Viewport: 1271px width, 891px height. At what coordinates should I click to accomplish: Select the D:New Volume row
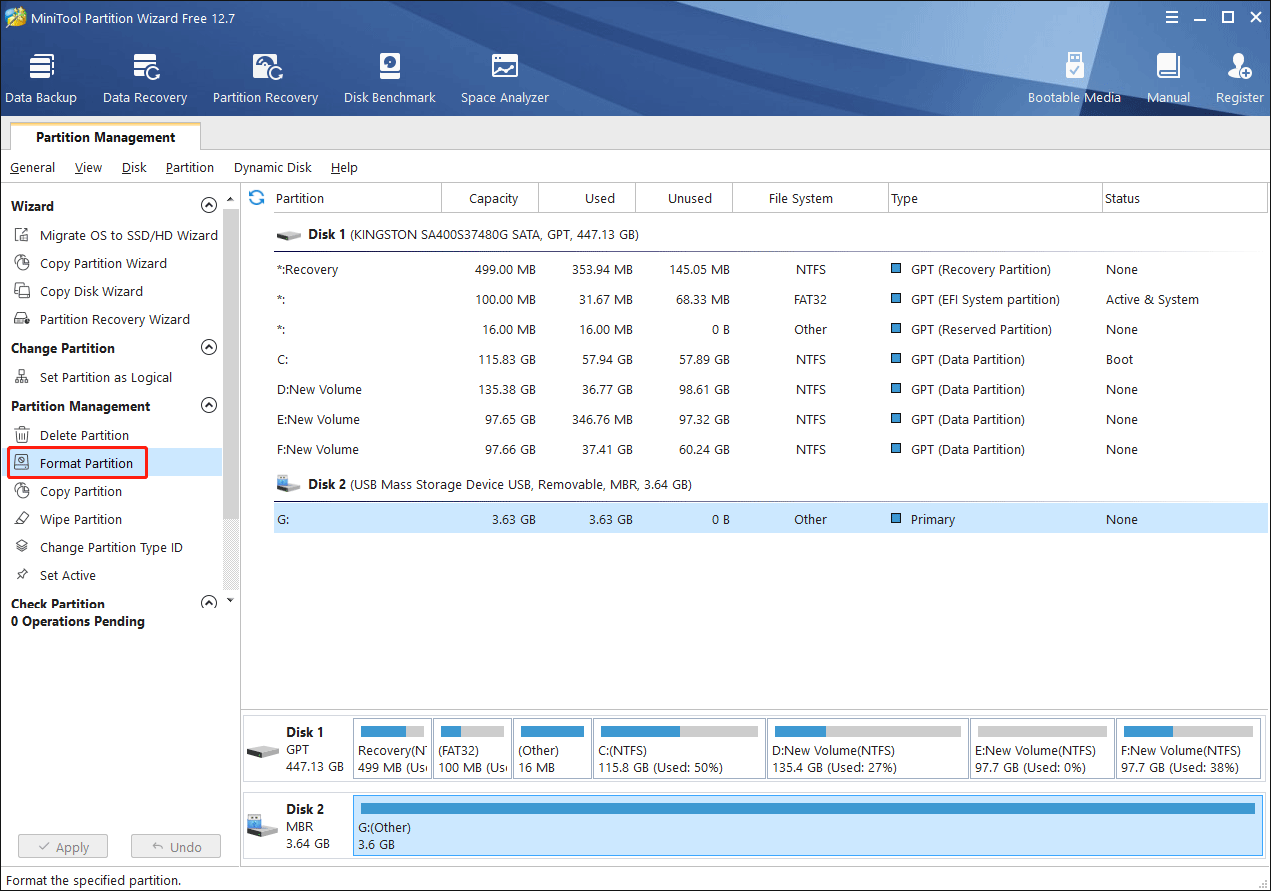point(770,389)
